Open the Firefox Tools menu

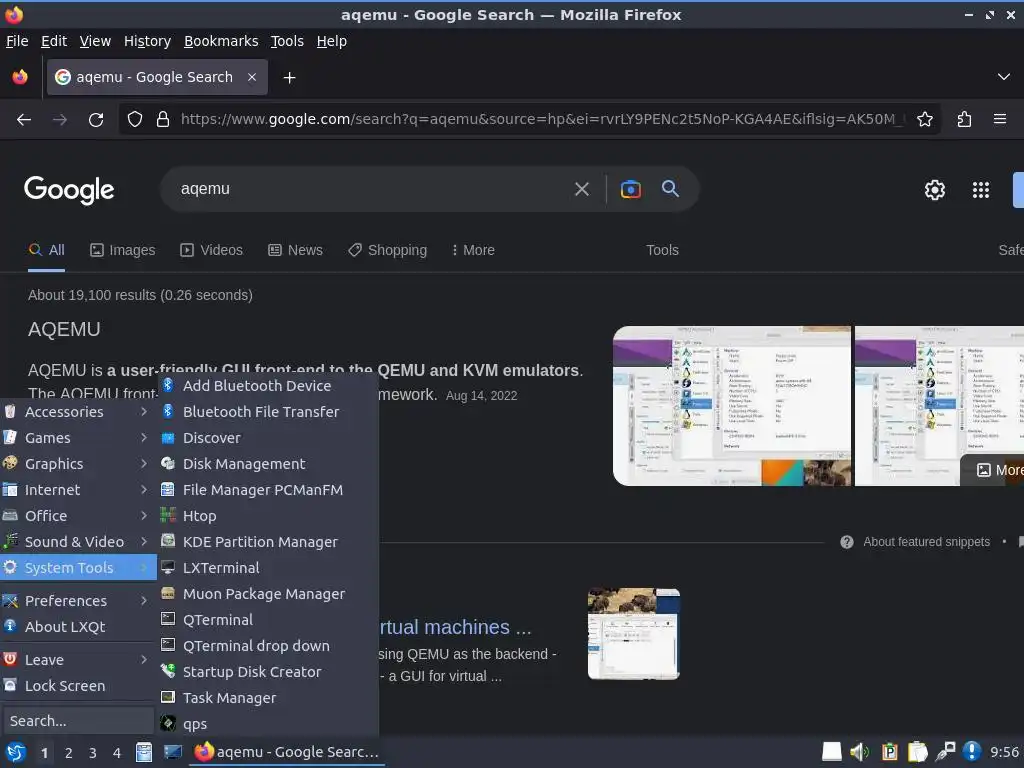pos(287,41)
